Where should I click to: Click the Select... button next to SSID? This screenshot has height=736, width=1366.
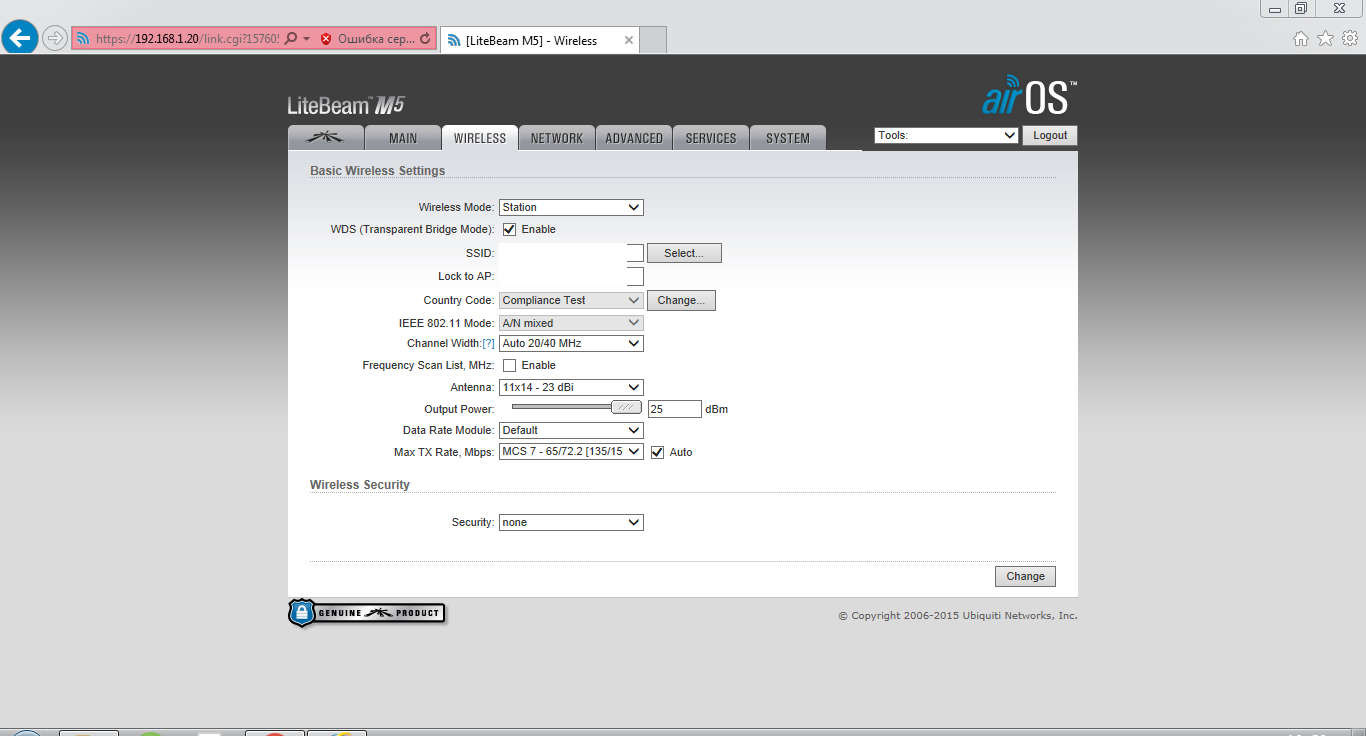click(x=684, y=254)
